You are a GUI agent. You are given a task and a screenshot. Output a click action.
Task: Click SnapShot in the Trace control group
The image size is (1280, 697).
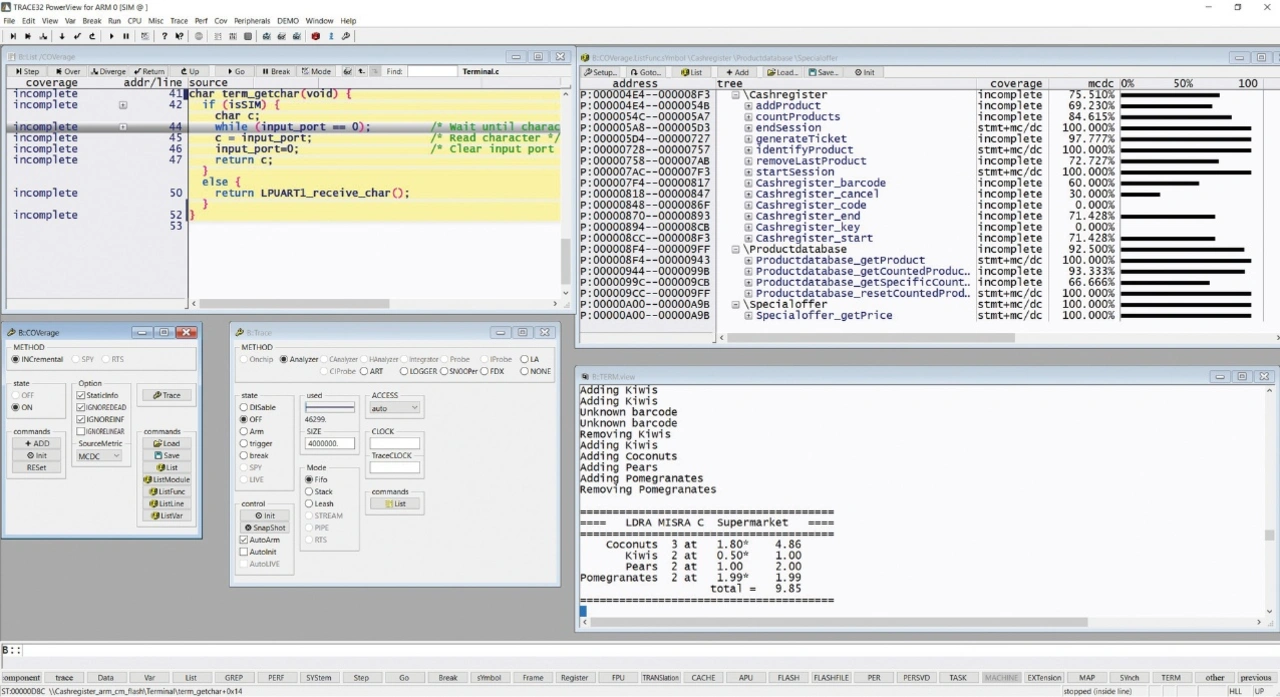[264, 528]
